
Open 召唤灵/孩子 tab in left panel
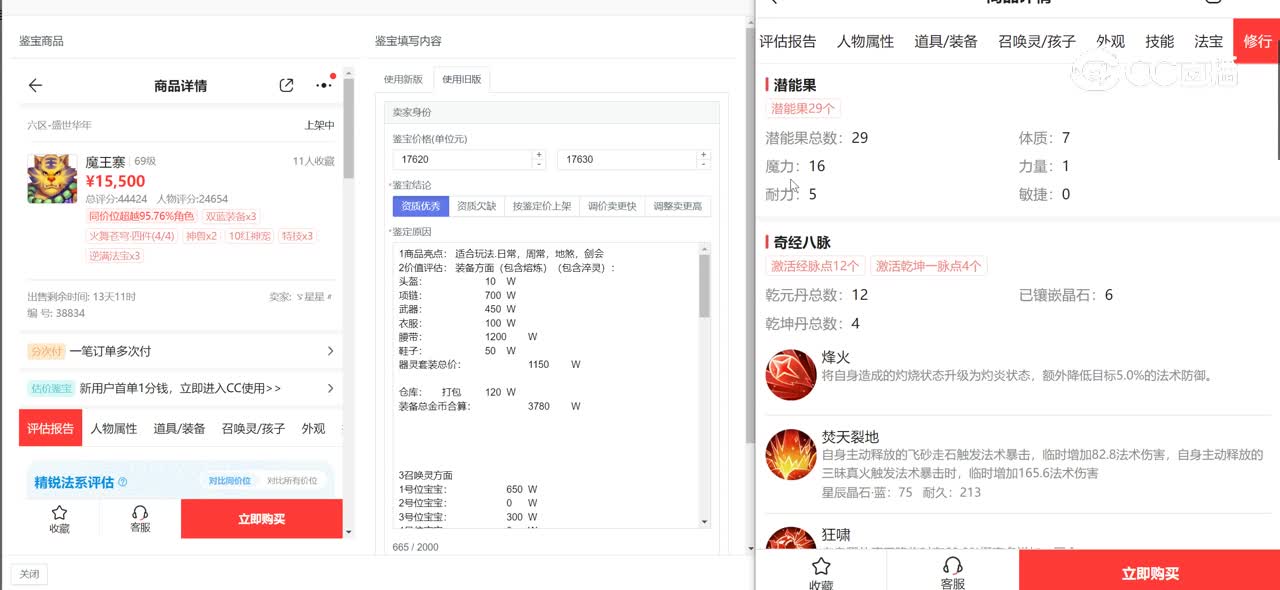[x=254, y=428]
